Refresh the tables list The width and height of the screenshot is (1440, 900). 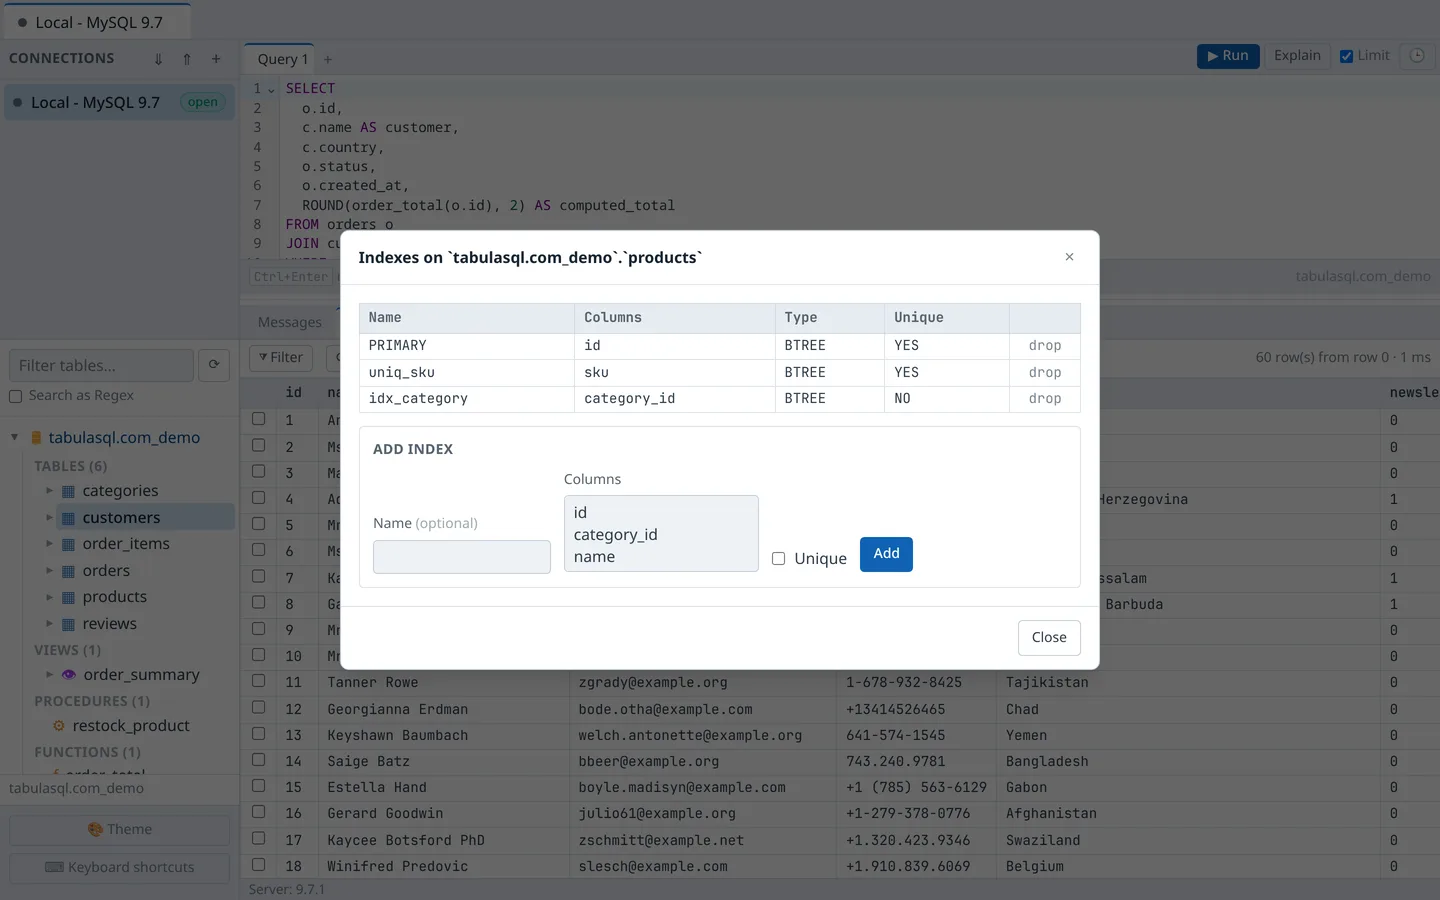tap(214, 365)
